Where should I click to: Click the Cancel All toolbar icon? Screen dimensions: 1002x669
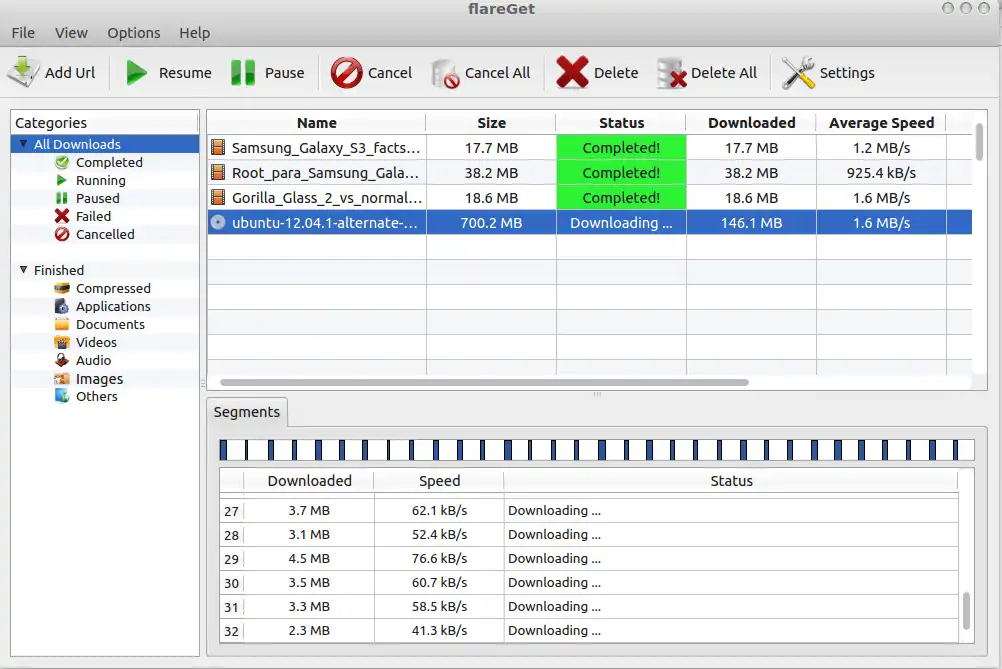point(445,74)
